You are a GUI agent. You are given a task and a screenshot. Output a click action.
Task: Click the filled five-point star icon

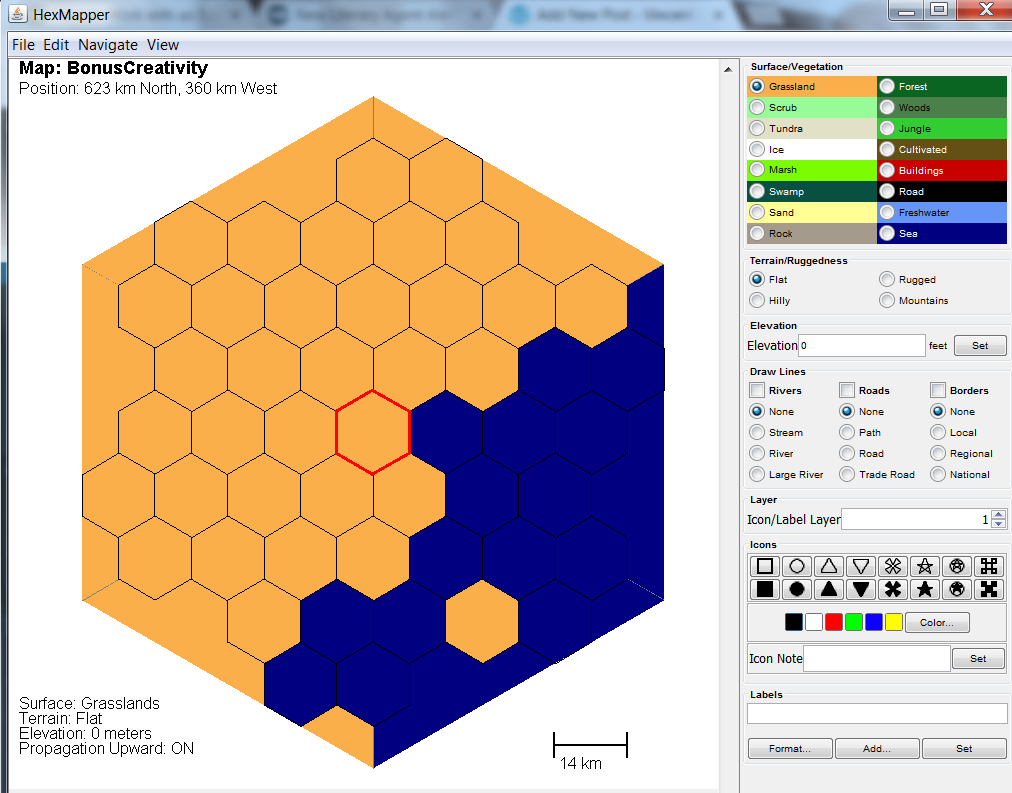tap(925, 589)
